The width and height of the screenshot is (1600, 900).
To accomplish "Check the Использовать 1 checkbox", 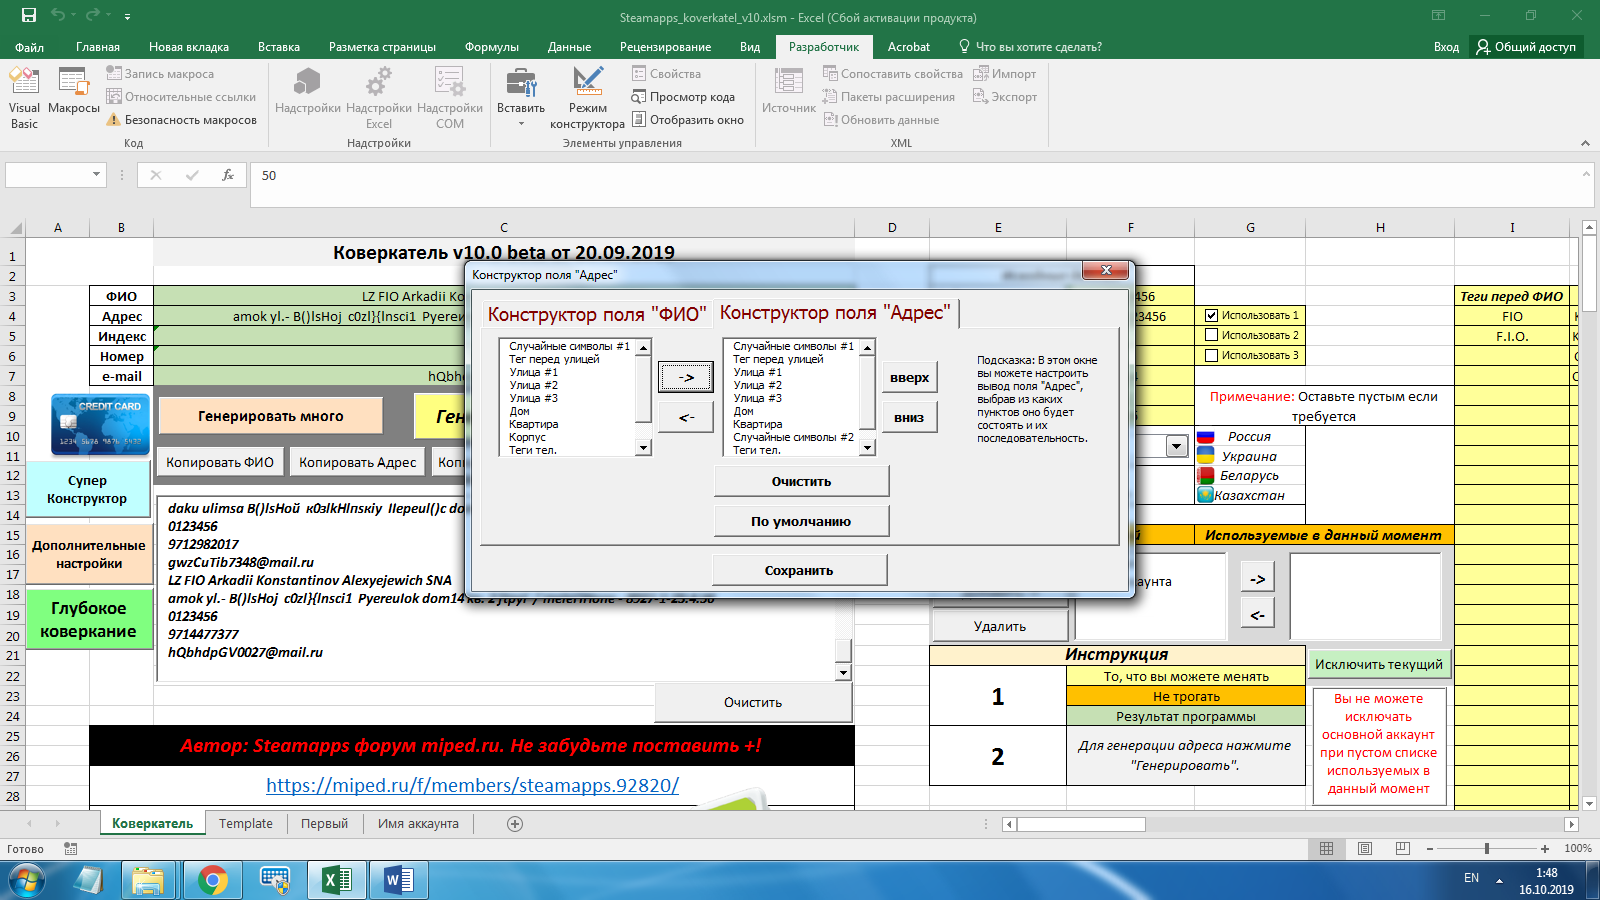I will [x=1212, y=315].
